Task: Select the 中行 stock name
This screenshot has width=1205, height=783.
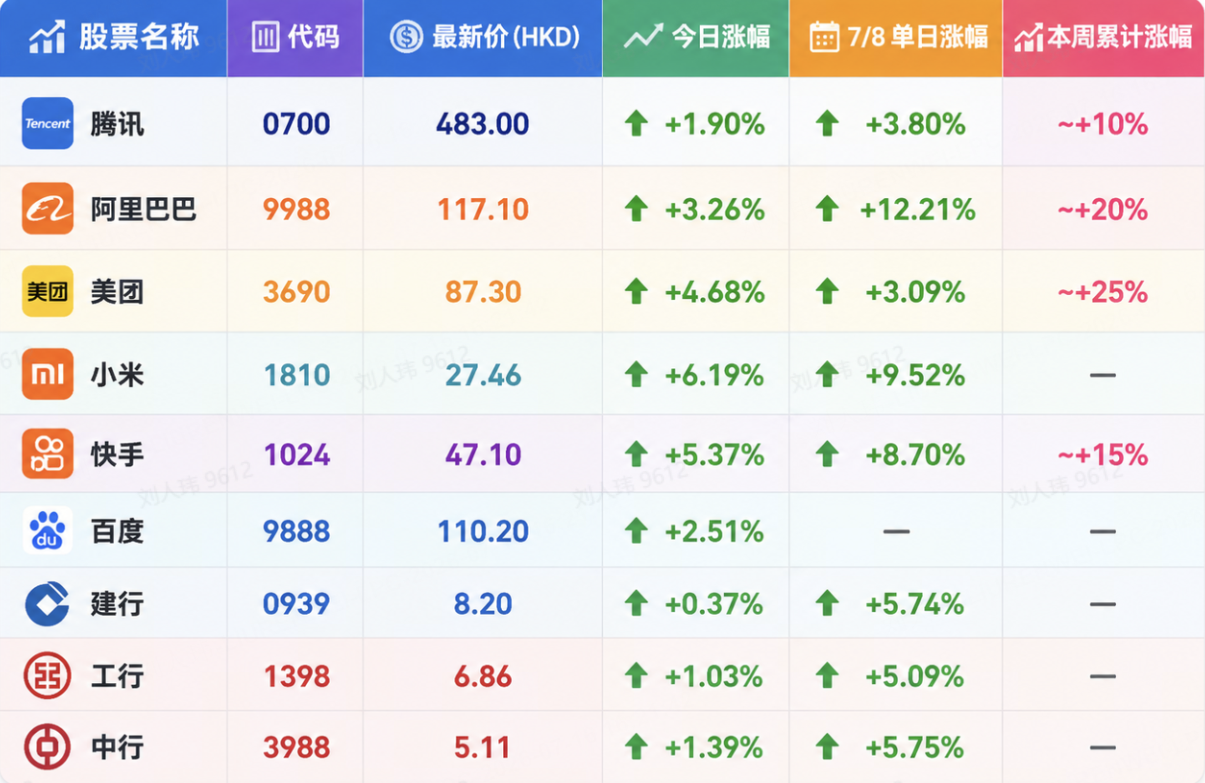Action: coord(117,747)
